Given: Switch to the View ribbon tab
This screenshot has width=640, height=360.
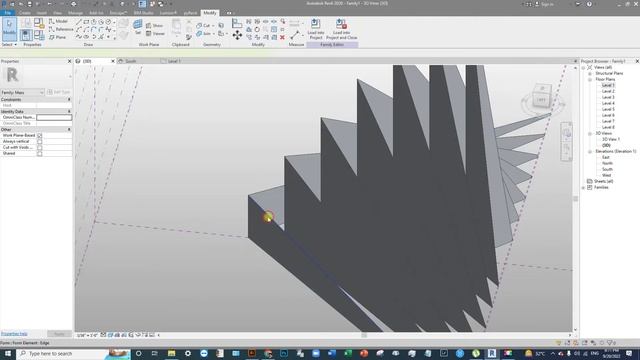Looking at the screenshot, I should [x=57, y=13].
